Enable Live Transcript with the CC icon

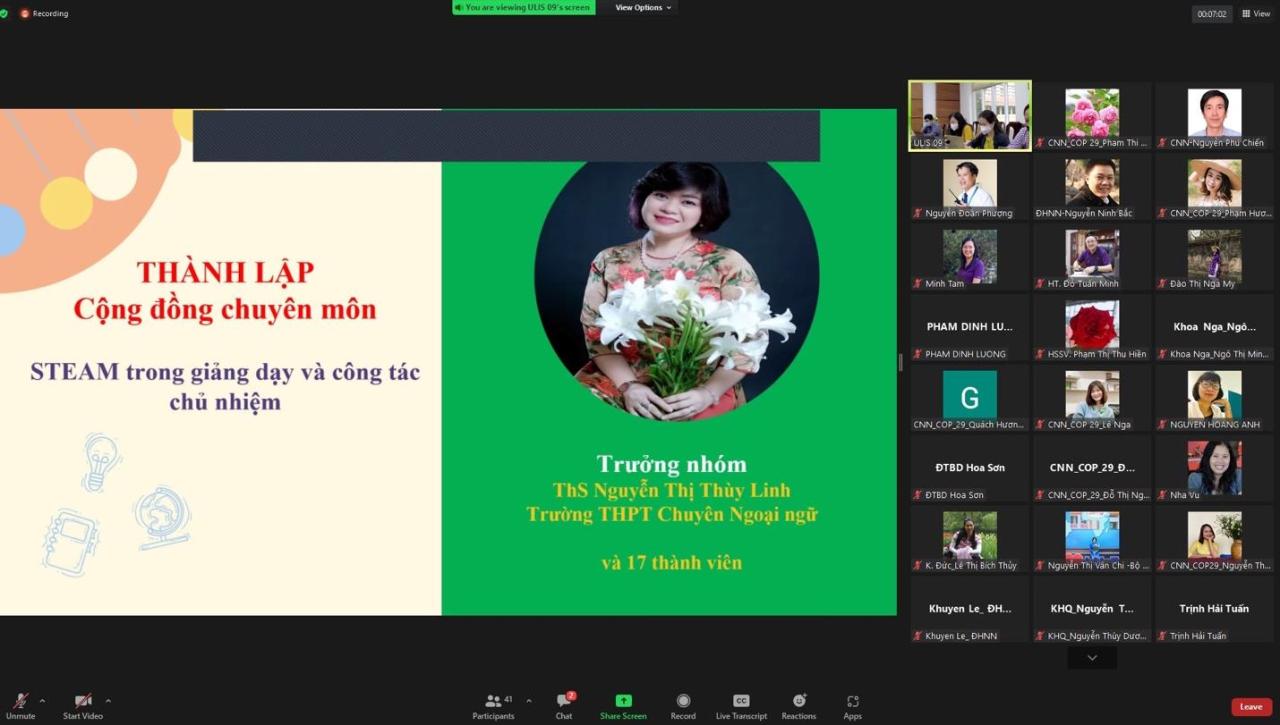[740, 705]
